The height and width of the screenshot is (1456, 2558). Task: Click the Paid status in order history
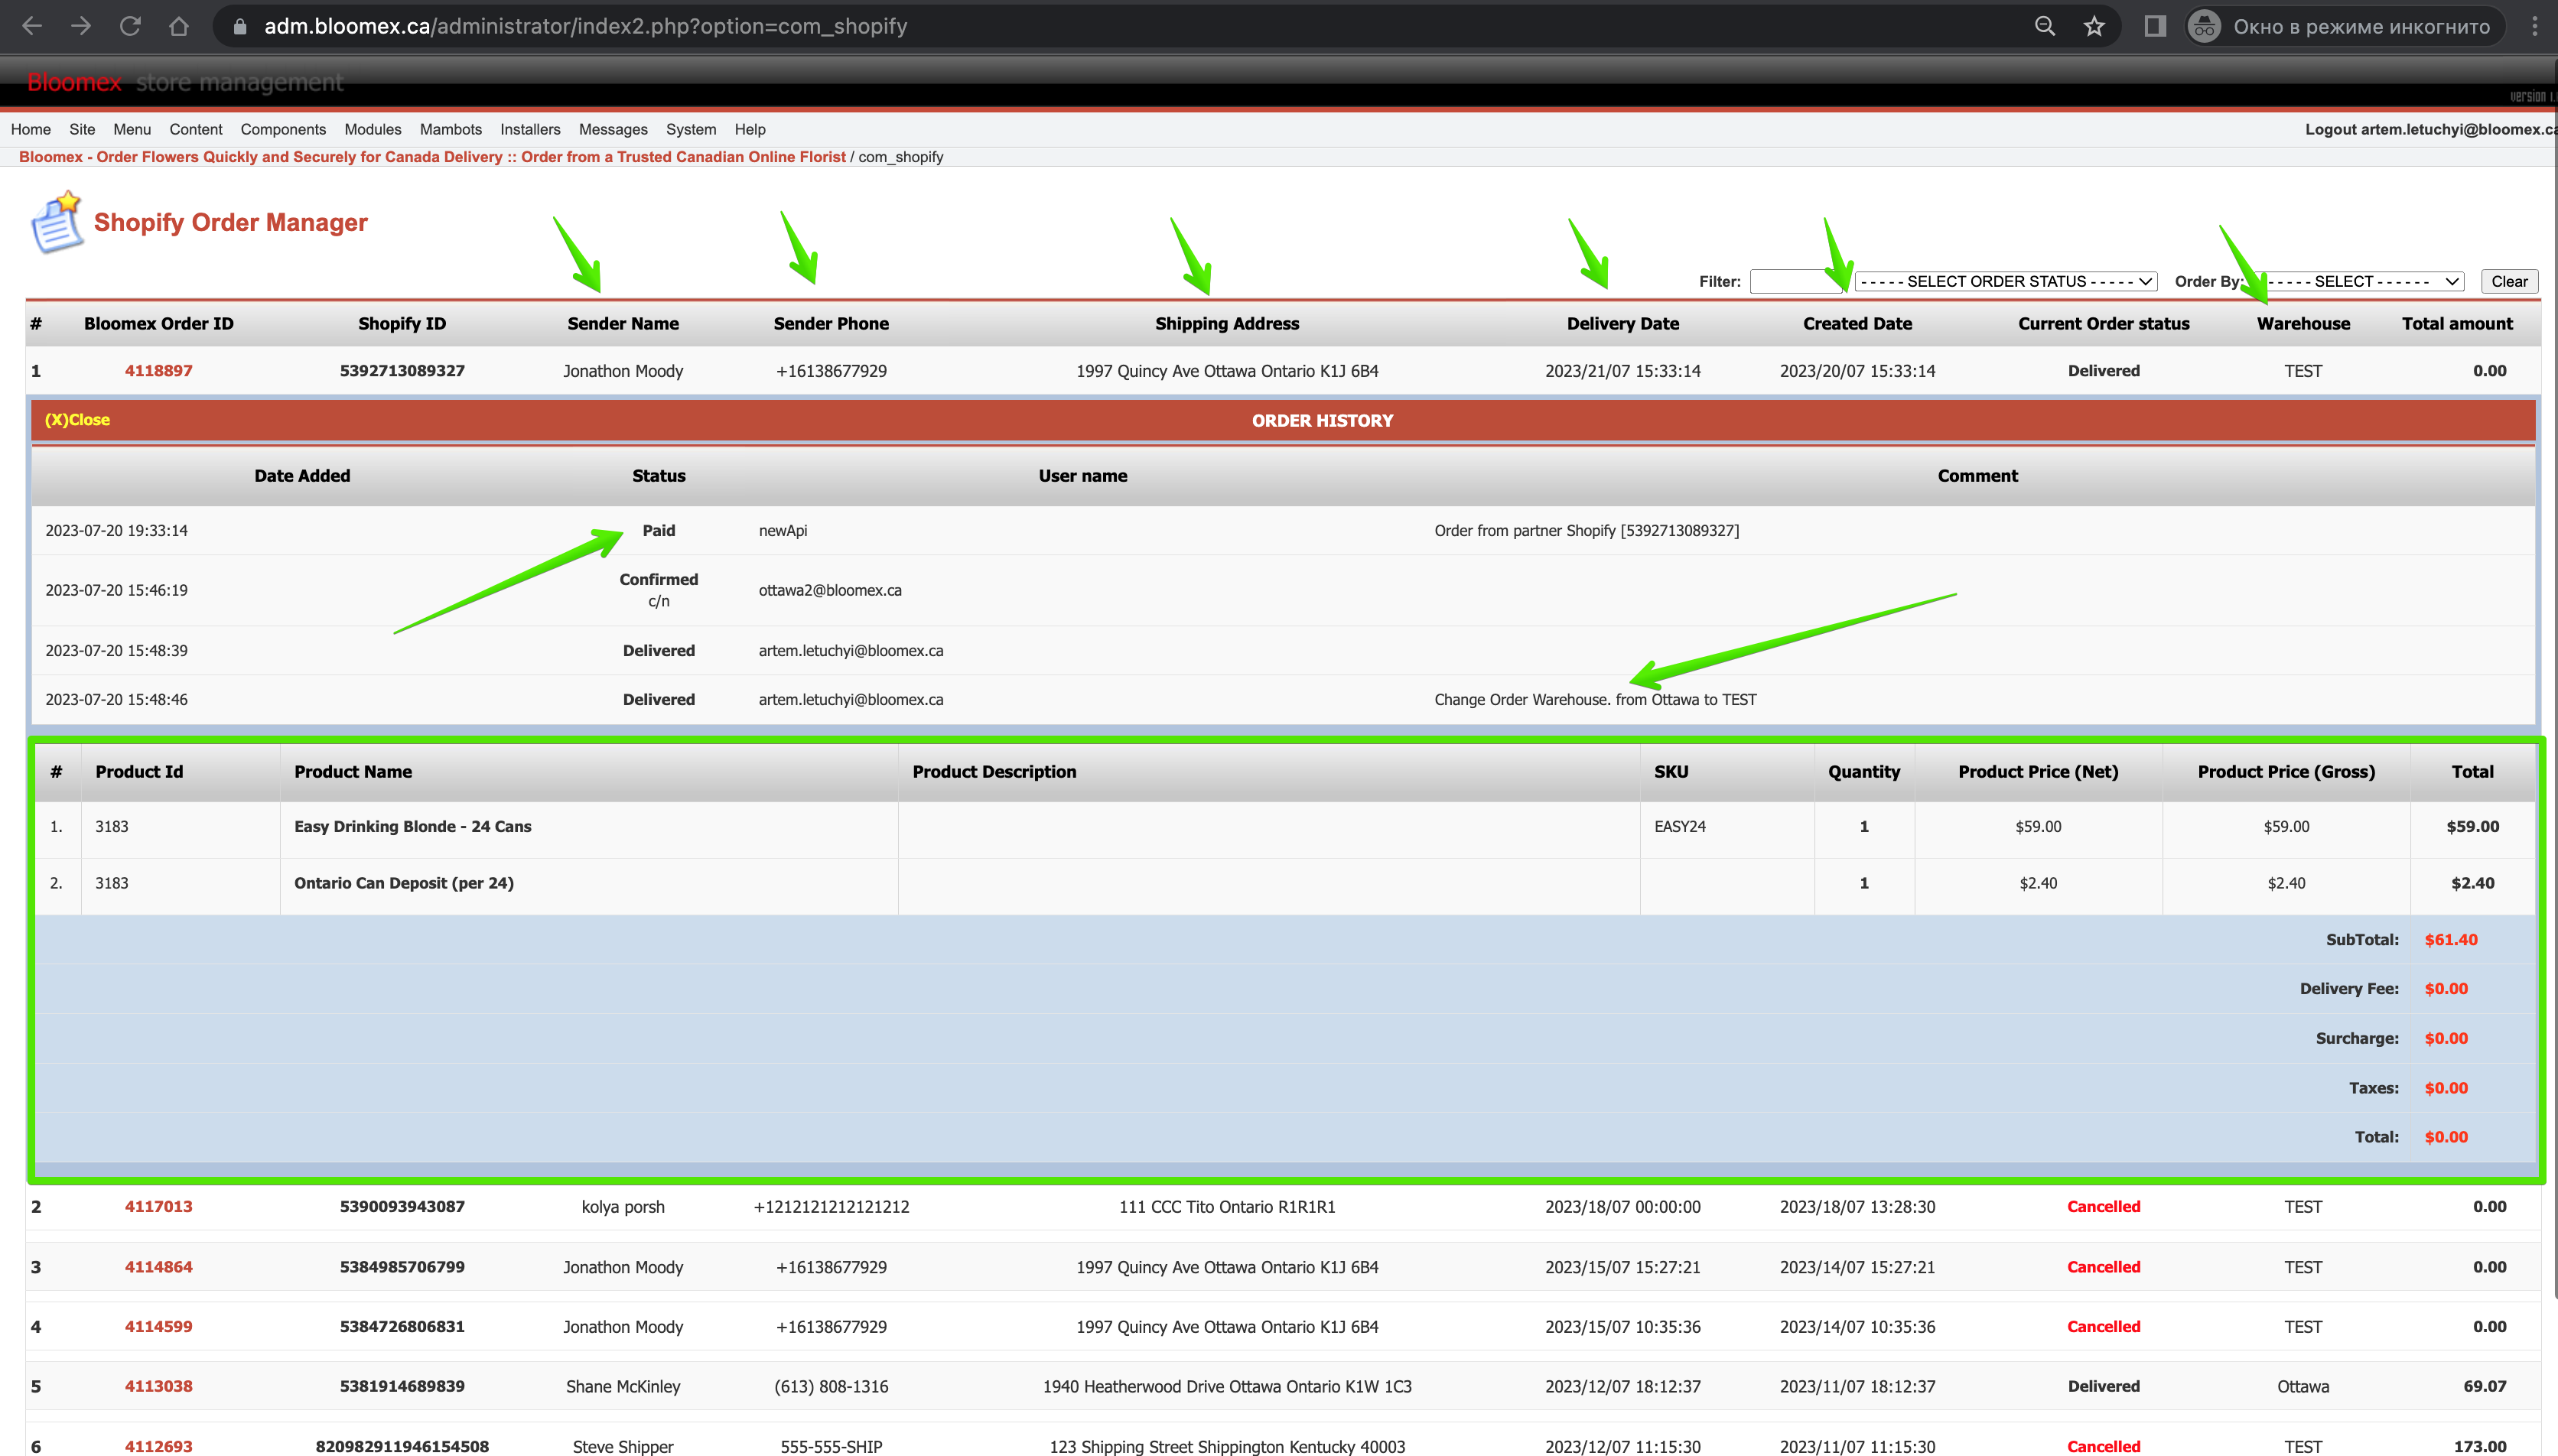click(658, 531)
